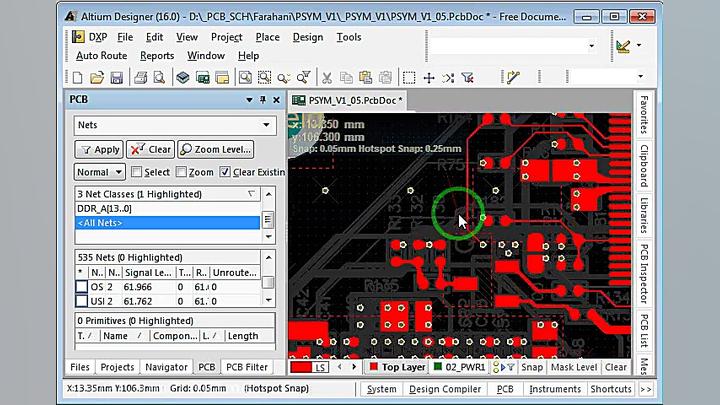The image size is (720, 405).
Task: Click the drawing tool icon at top right
Action: pos(623,45)
